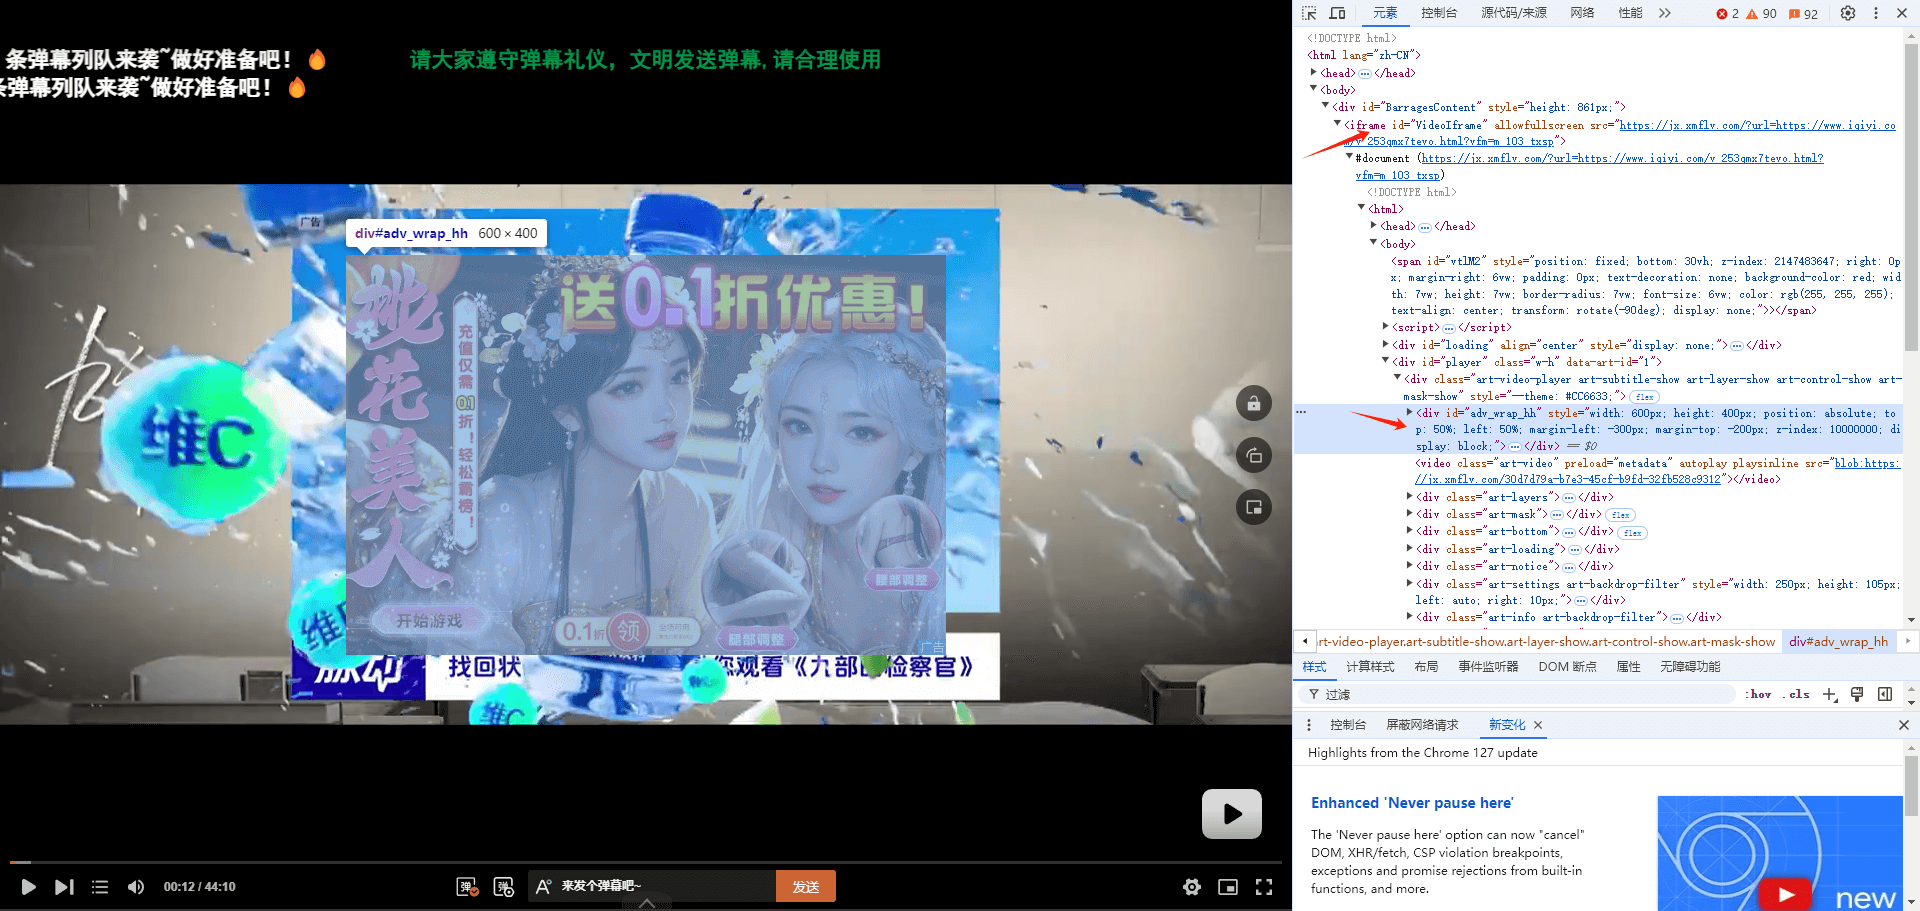Open 性能 tab
Image resolution: width=1920 pixels, height=911 pixels.
coord(1631,13)
